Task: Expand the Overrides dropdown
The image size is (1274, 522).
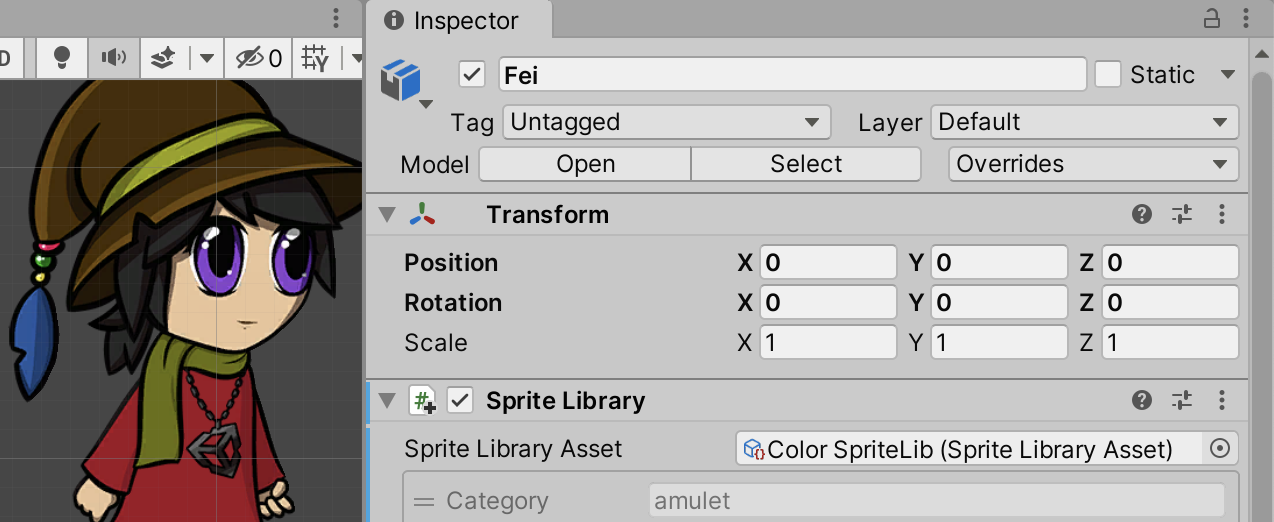Action: coord(1093,164)
